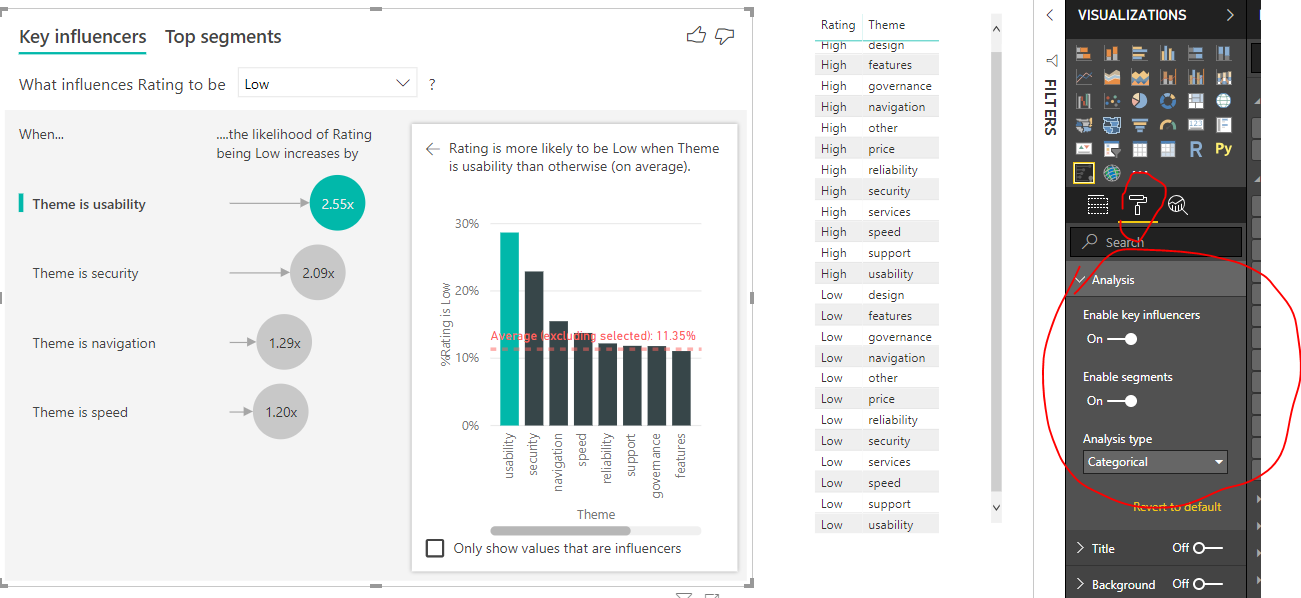Select the clustered bar chart visual
The image size is (1301, 598).
point(1140,53)
